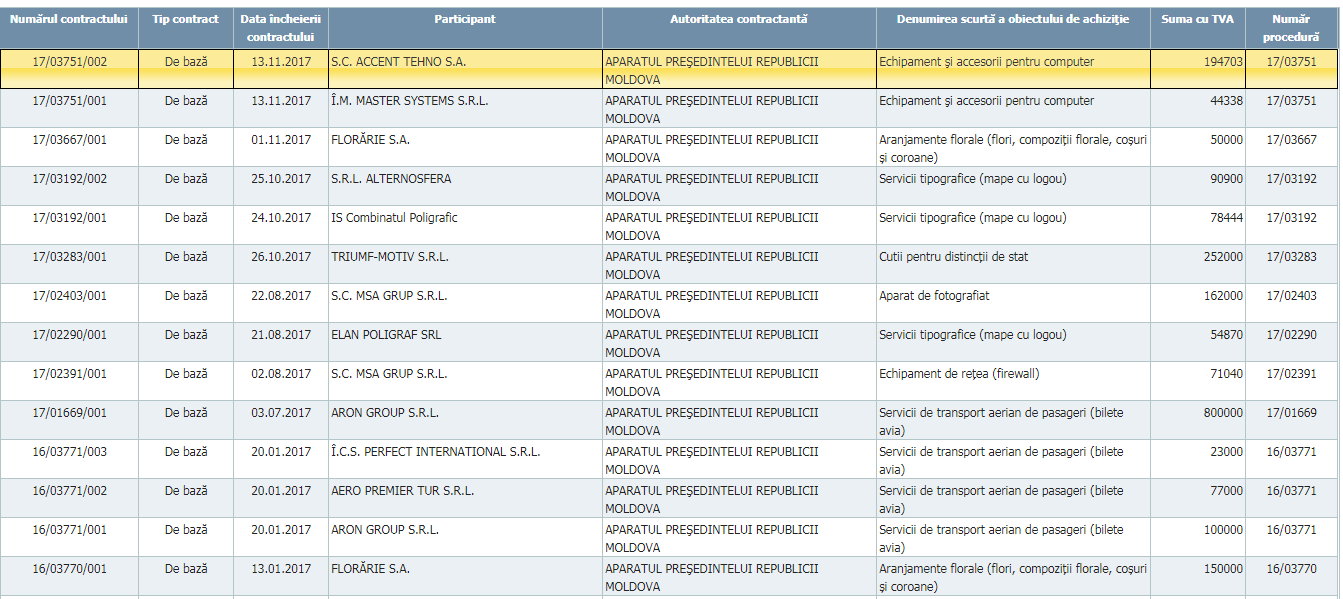Select contract number 17/02391/001
This screenshot has height=599, width=1343.
[69, 374]
